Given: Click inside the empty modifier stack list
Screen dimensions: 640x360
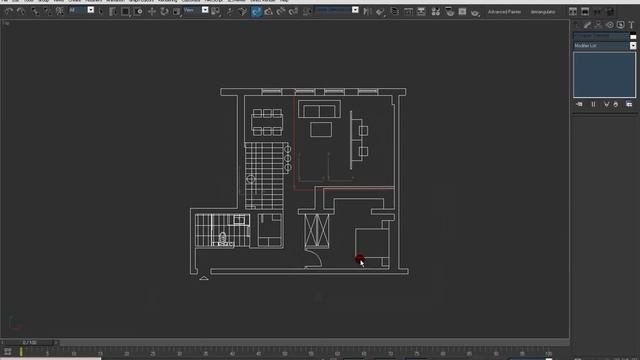Looking at the screenshot, I should click(604, 75).
